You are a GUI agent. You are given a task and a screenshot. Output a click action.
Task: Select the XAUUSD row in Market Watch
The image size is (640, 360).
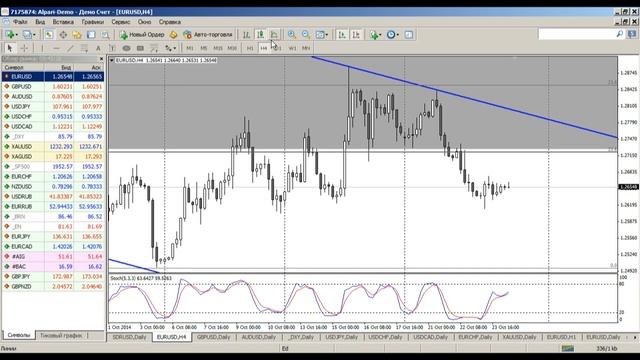pos(53,147)
